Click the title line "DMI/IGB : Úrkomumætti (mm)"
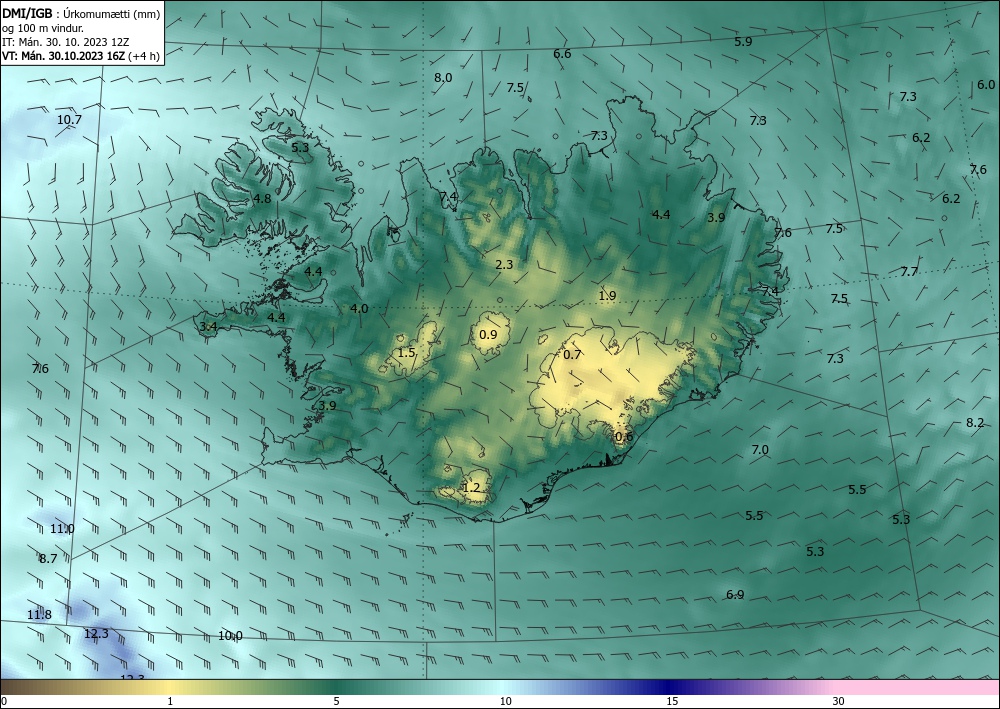1000x709 pixels. coord(81,14)
